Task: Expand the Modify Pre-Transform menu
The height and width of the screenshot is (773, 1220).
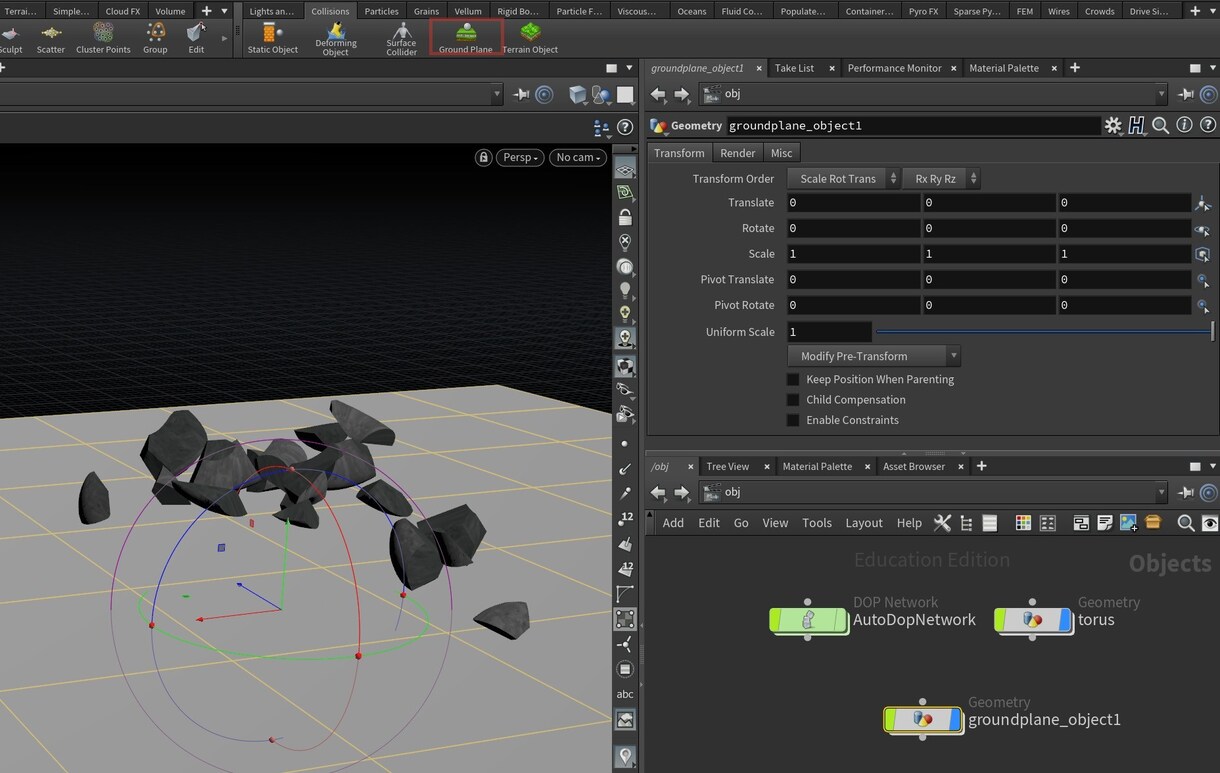Action: (874, 356)
